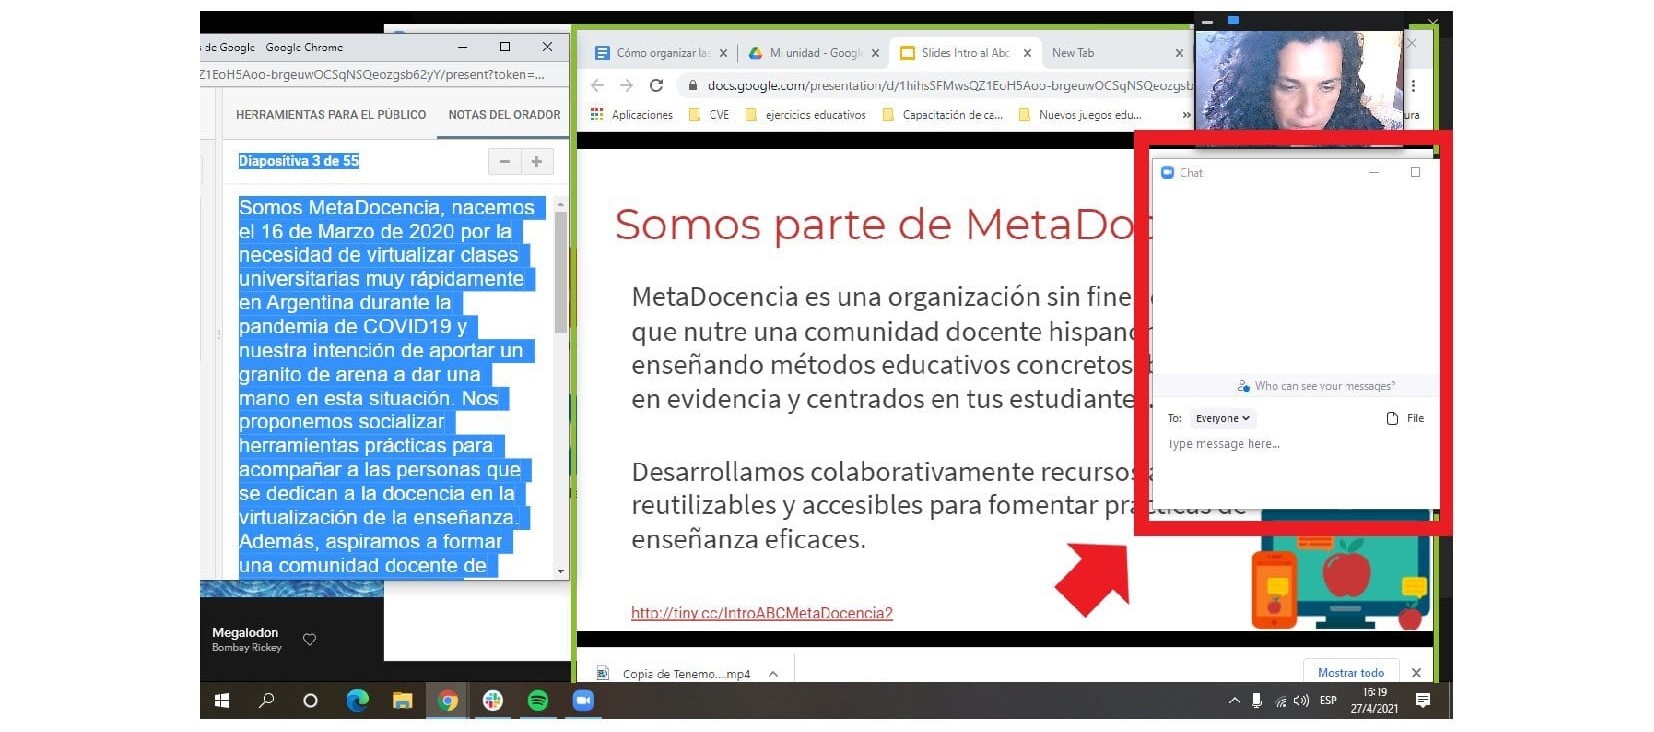Open Spotify from the taskbar
The width and height of the screenshot is (1654, 732).
click(x=538, y=701)
